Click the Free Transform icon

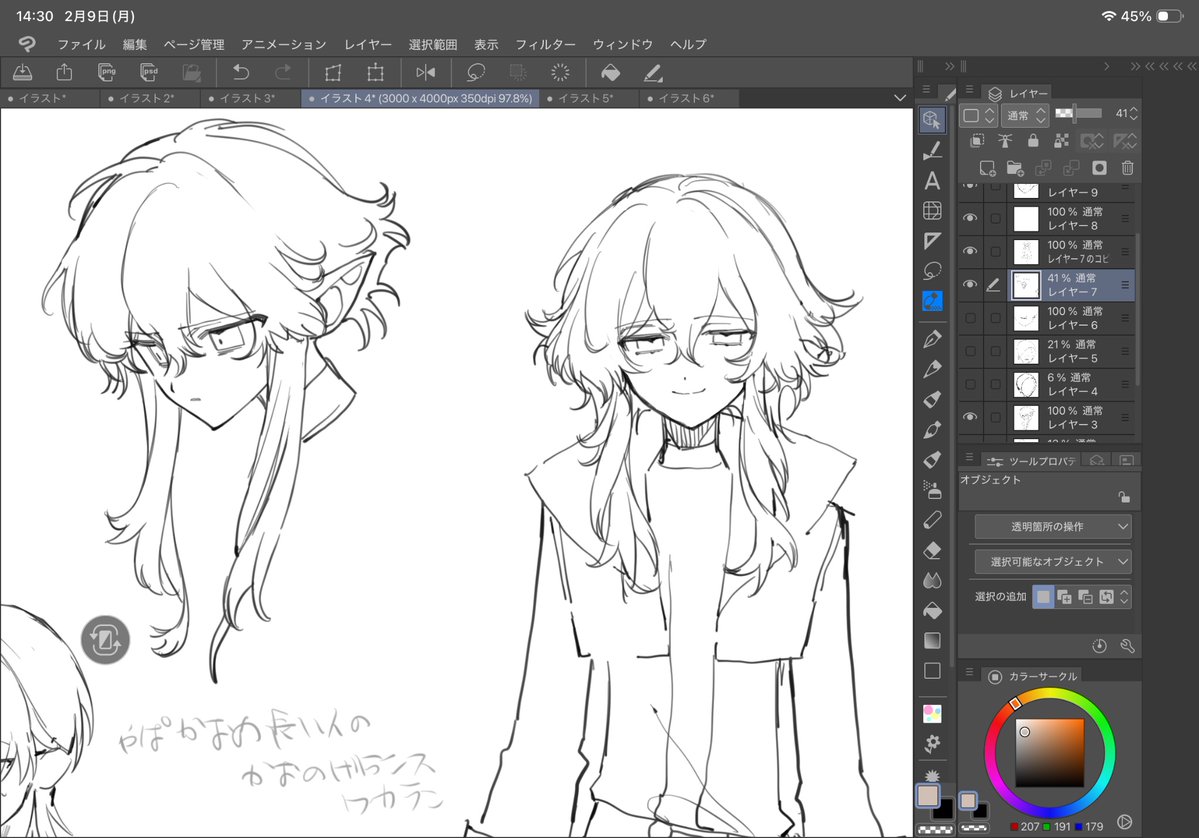click(333, 73)
